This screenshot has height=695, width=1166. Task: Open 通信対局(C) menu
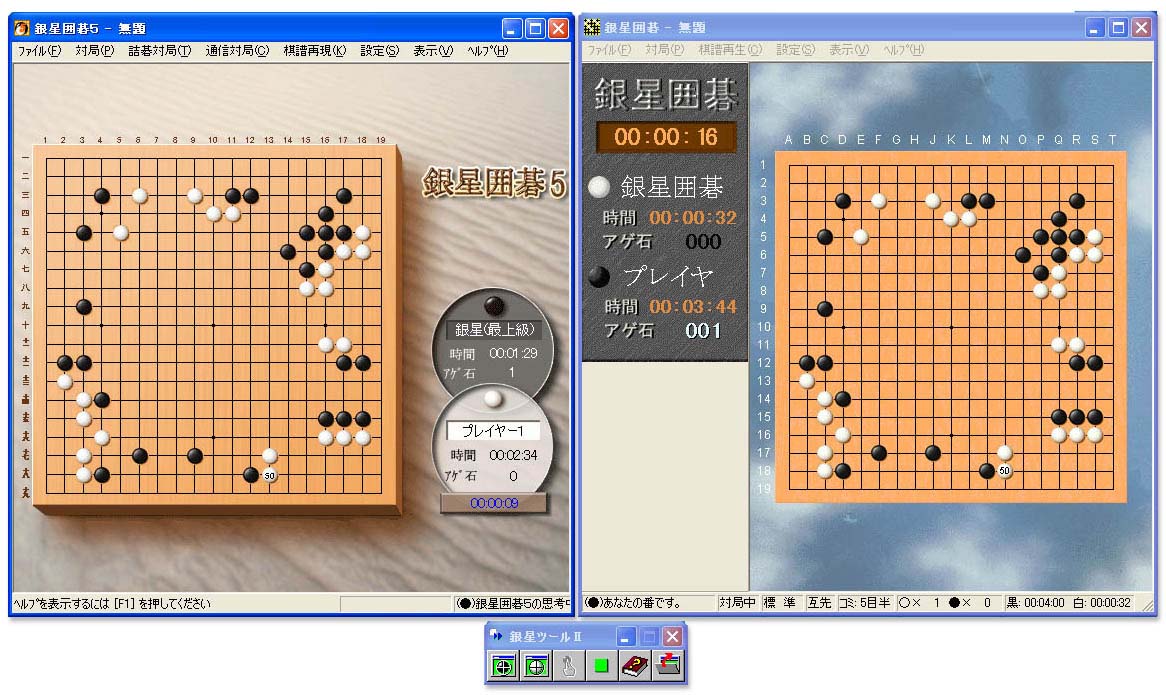click(x=237, y=51)
